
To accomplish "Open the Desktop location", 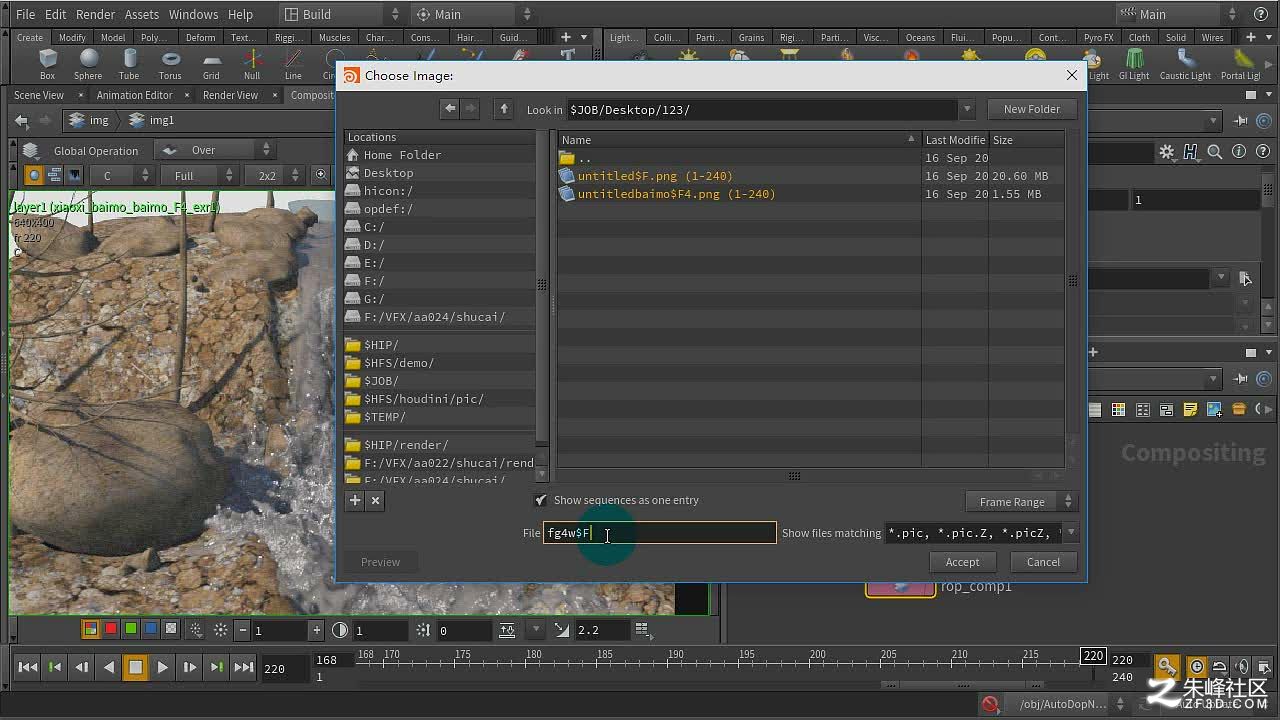I will pos(388,173).
